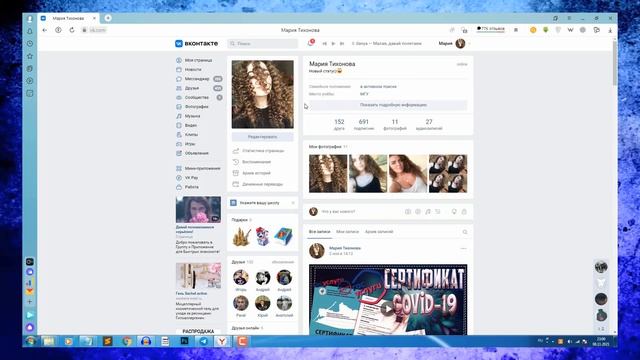640x360 pixels.
Task: Open the four-selfie collage photo thumbnail
Action: 448,173
